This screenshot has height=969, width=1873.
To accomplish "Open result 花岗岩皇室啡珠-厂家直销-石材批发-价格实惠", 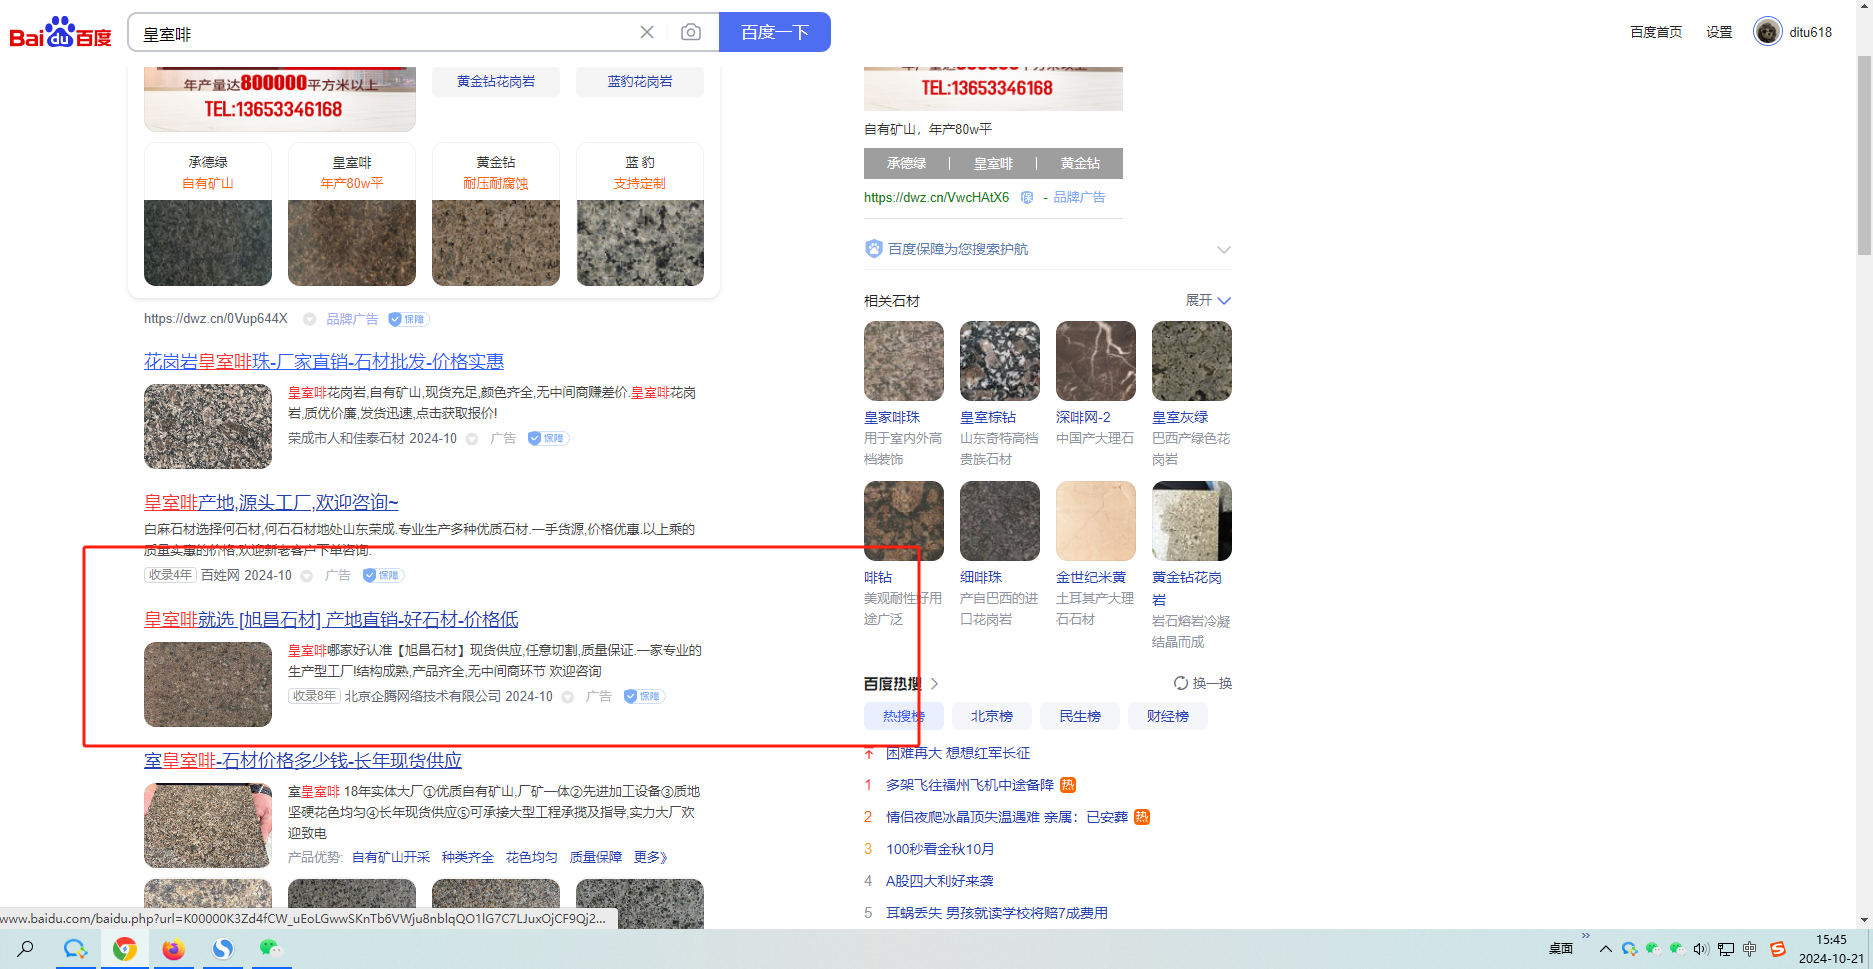I will point(324,361).
